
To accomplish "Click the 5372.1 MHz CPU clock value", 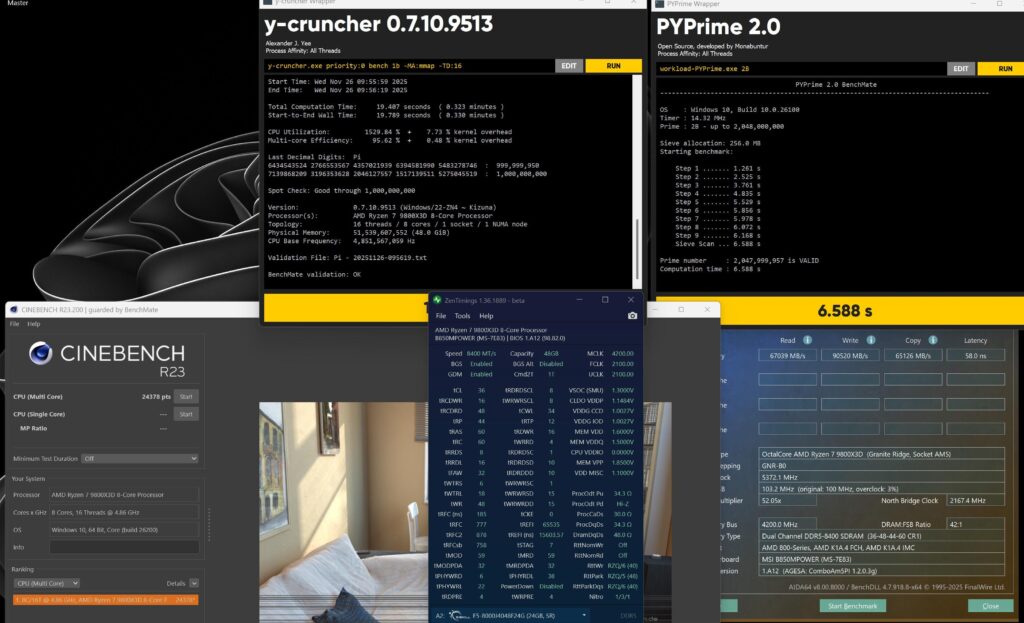I will coord(881,477).
